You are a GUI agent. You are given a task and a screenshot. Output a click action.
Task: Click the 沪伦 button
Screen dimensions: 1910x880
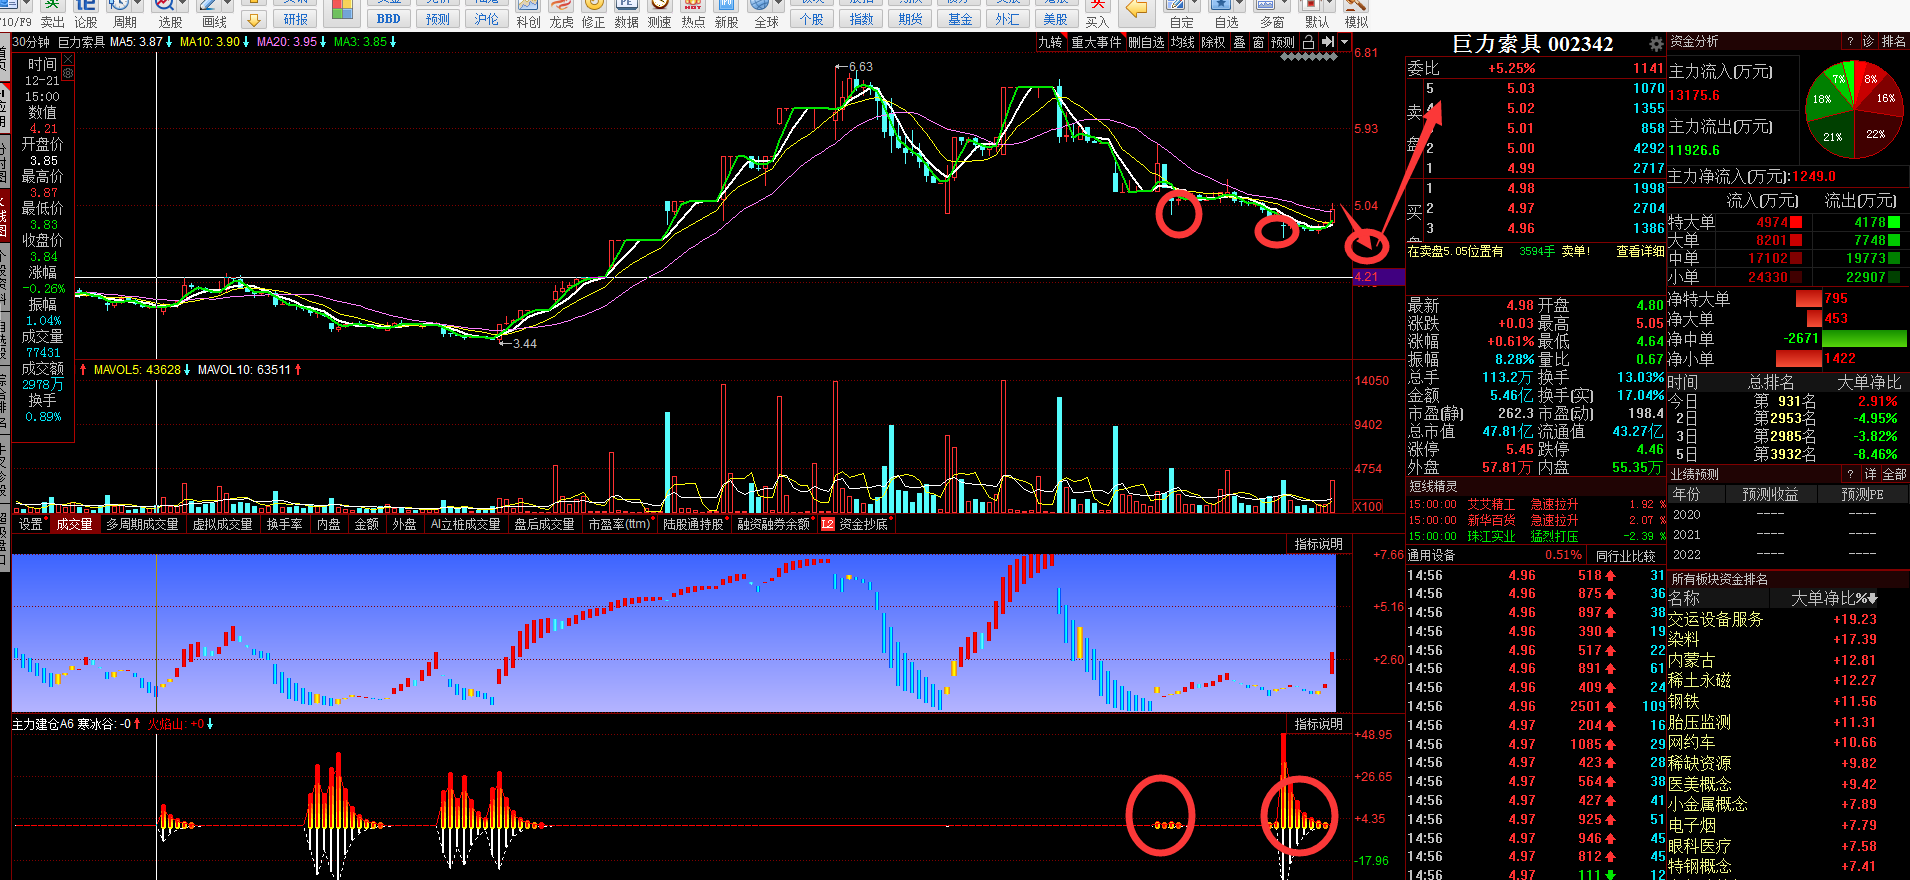pyautogui.click(x=486, y=19)
